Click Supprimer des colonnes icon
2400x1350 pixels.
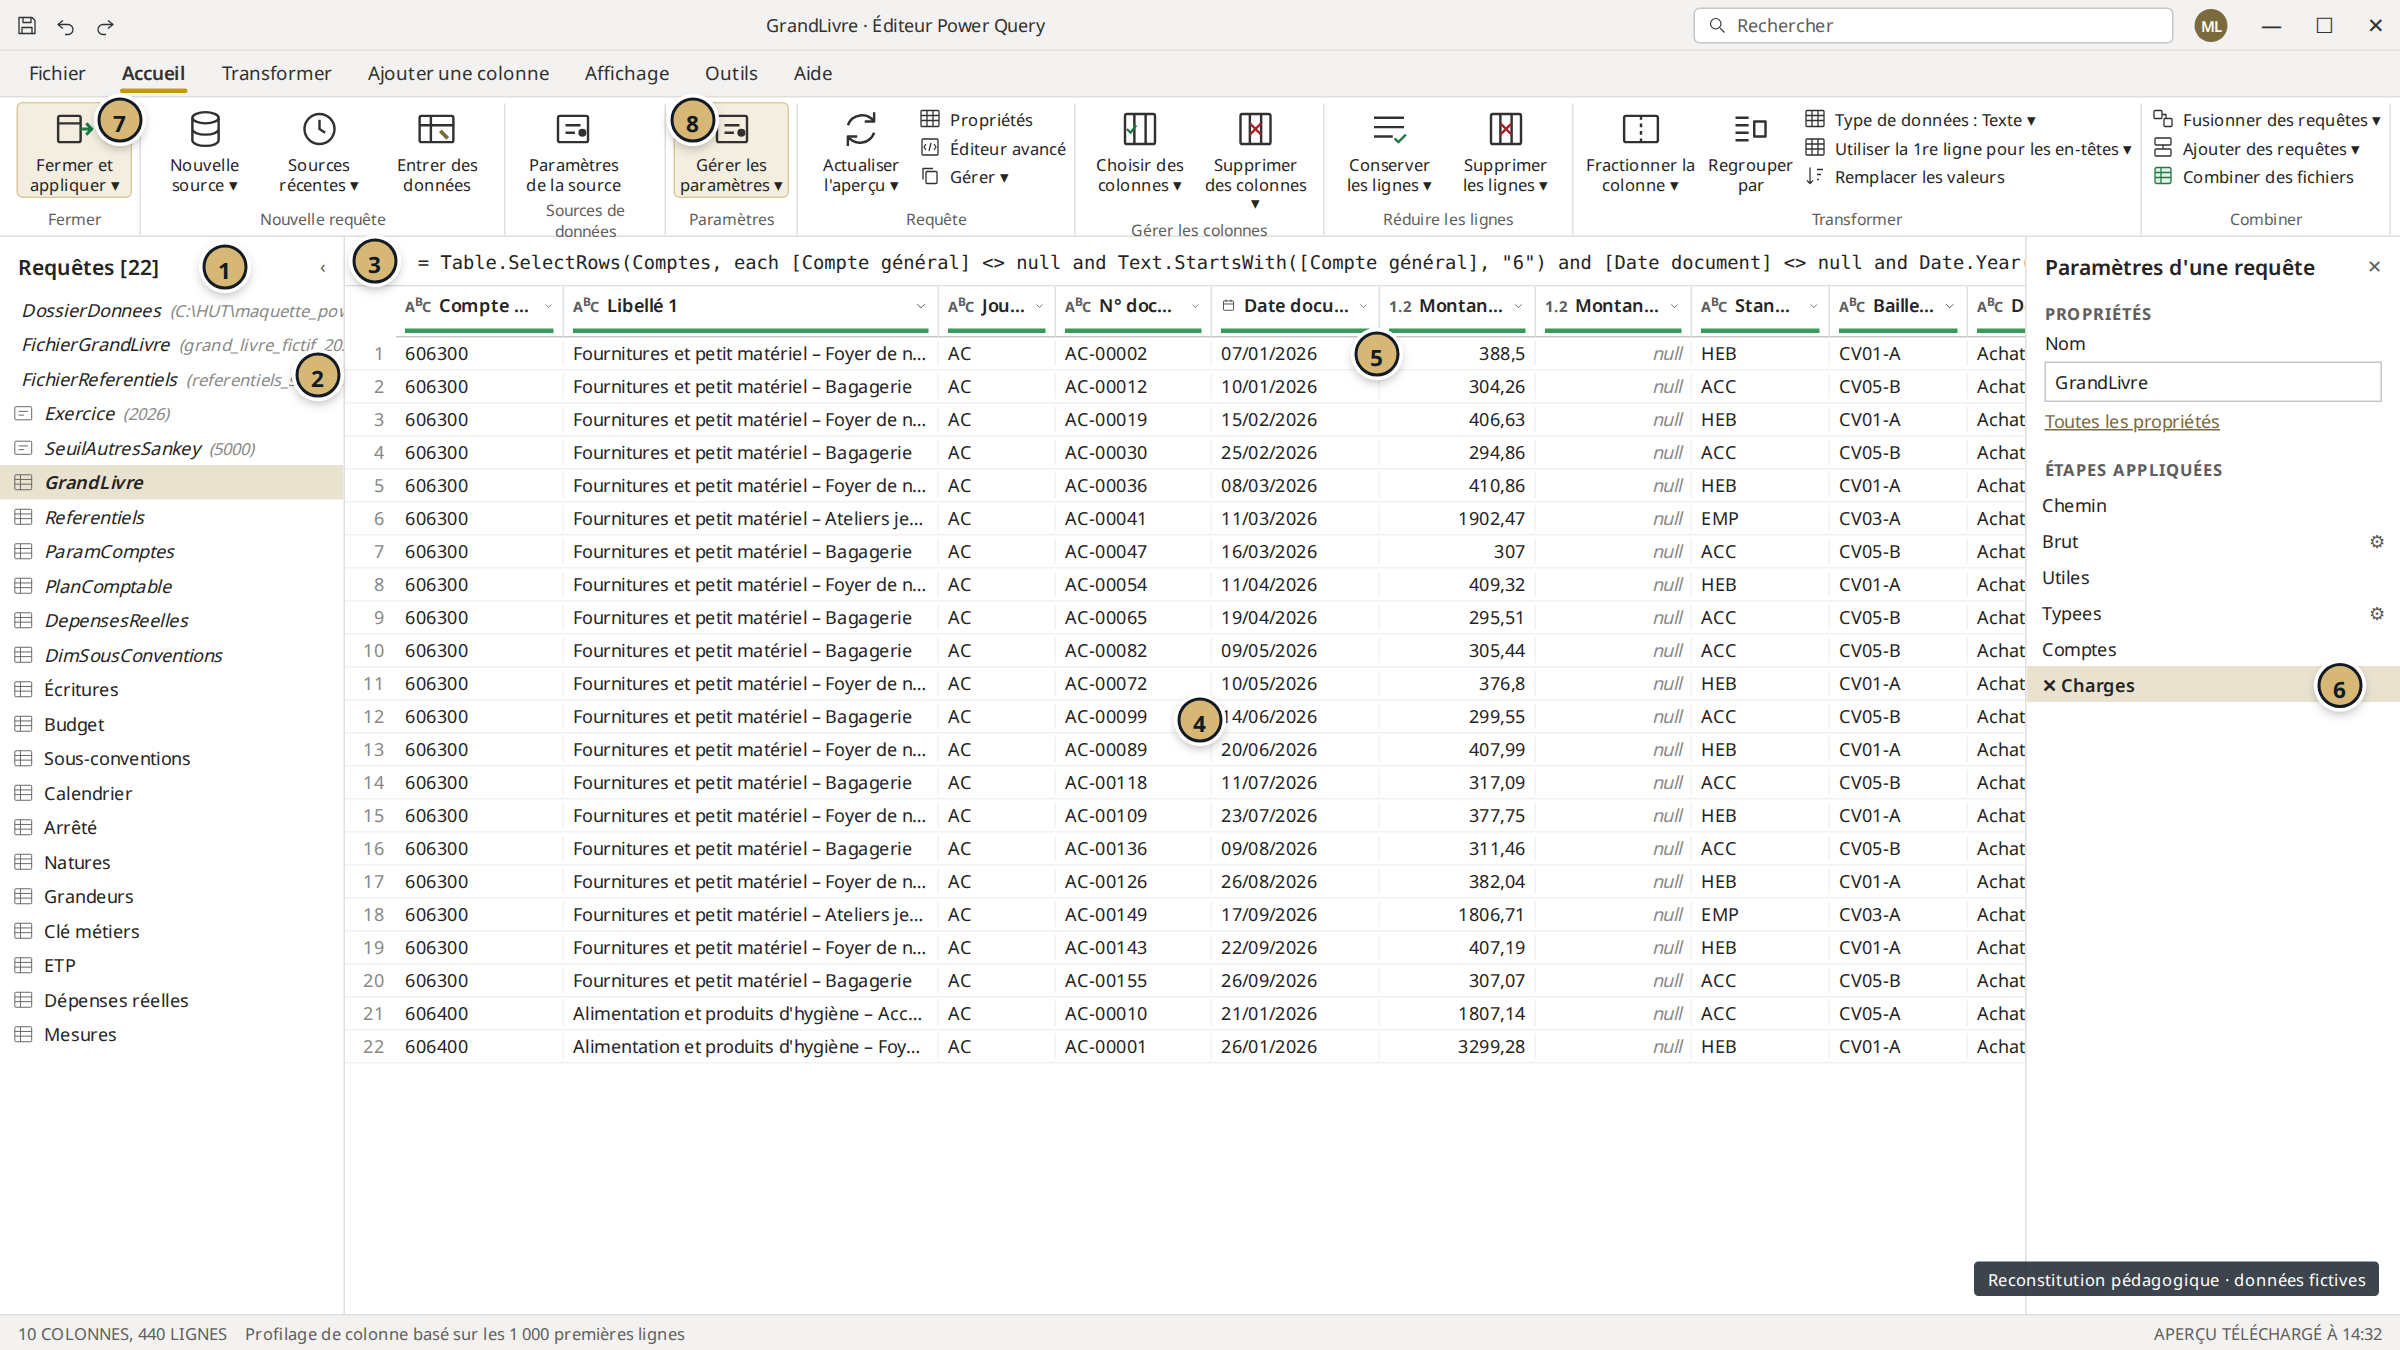1256,129
